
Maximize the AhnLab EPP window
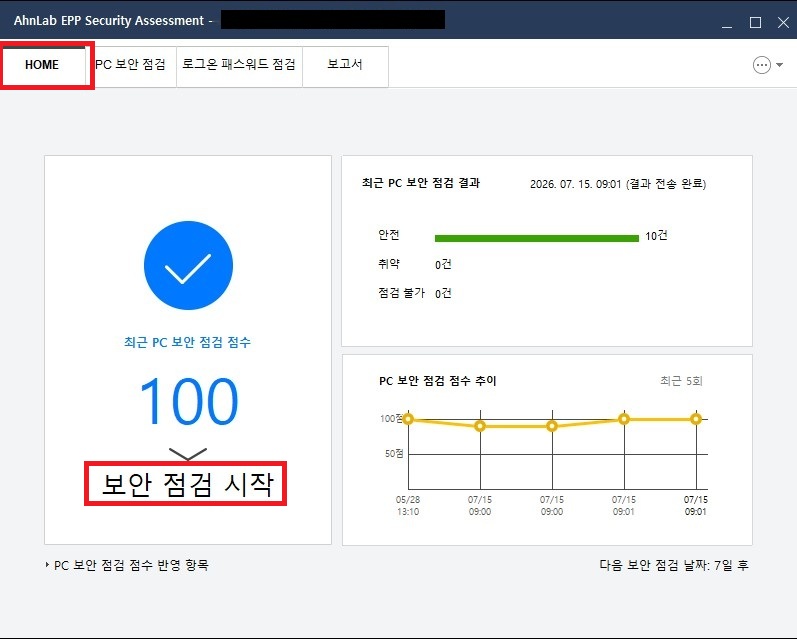pyautogui.click(x=755, y=23)
